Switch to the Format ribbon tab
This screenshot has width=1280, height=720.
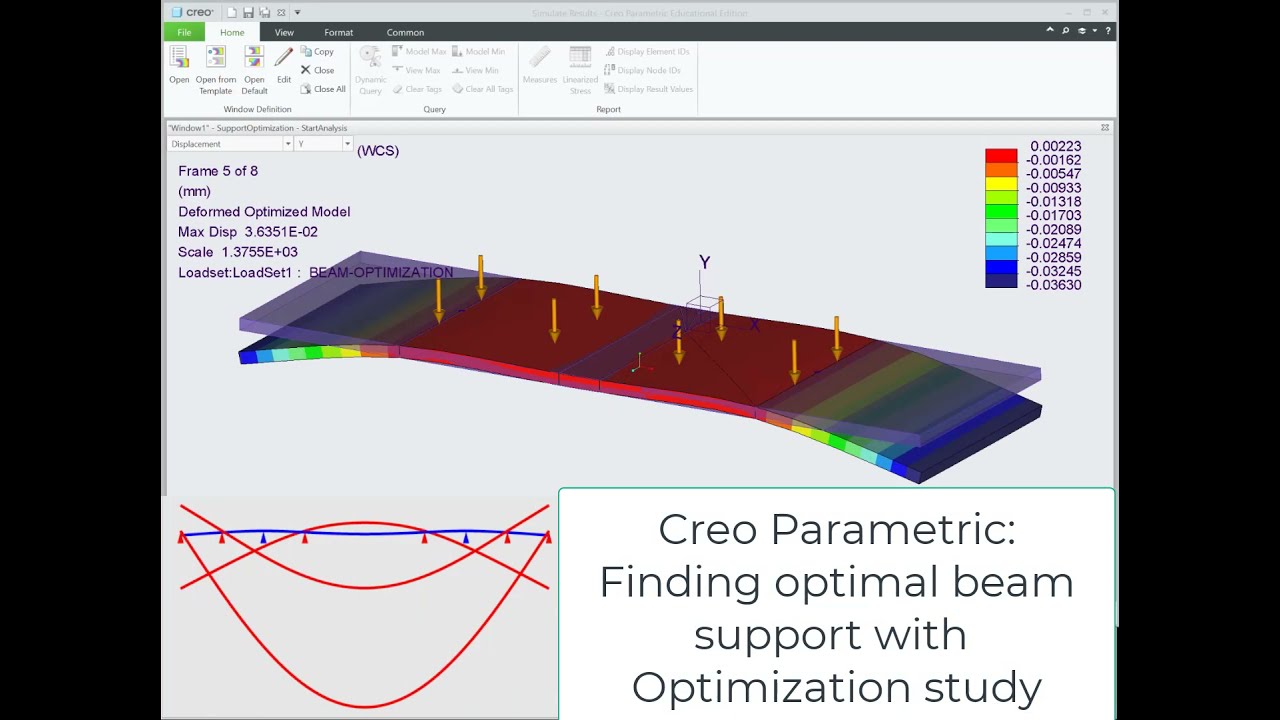pyautogui.click(x=338, y=32)
